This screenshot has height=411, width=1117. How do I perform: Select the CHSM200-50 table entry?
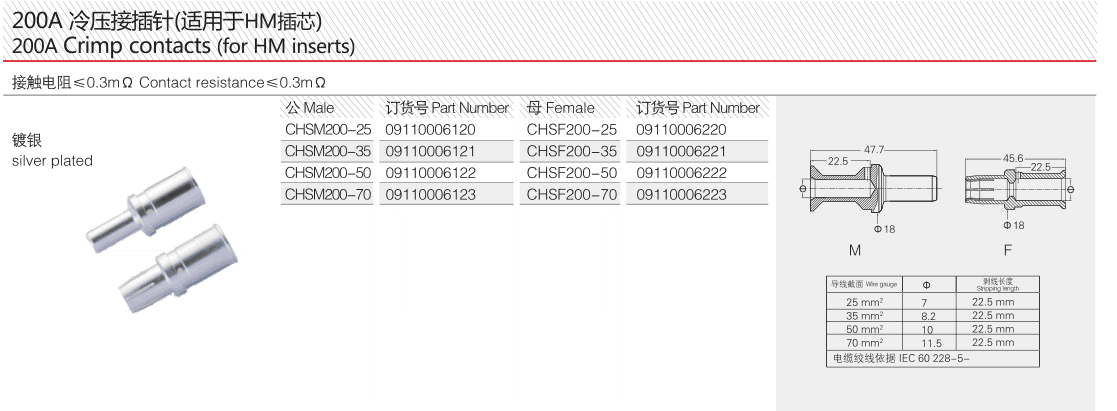(x=328, y=172)
